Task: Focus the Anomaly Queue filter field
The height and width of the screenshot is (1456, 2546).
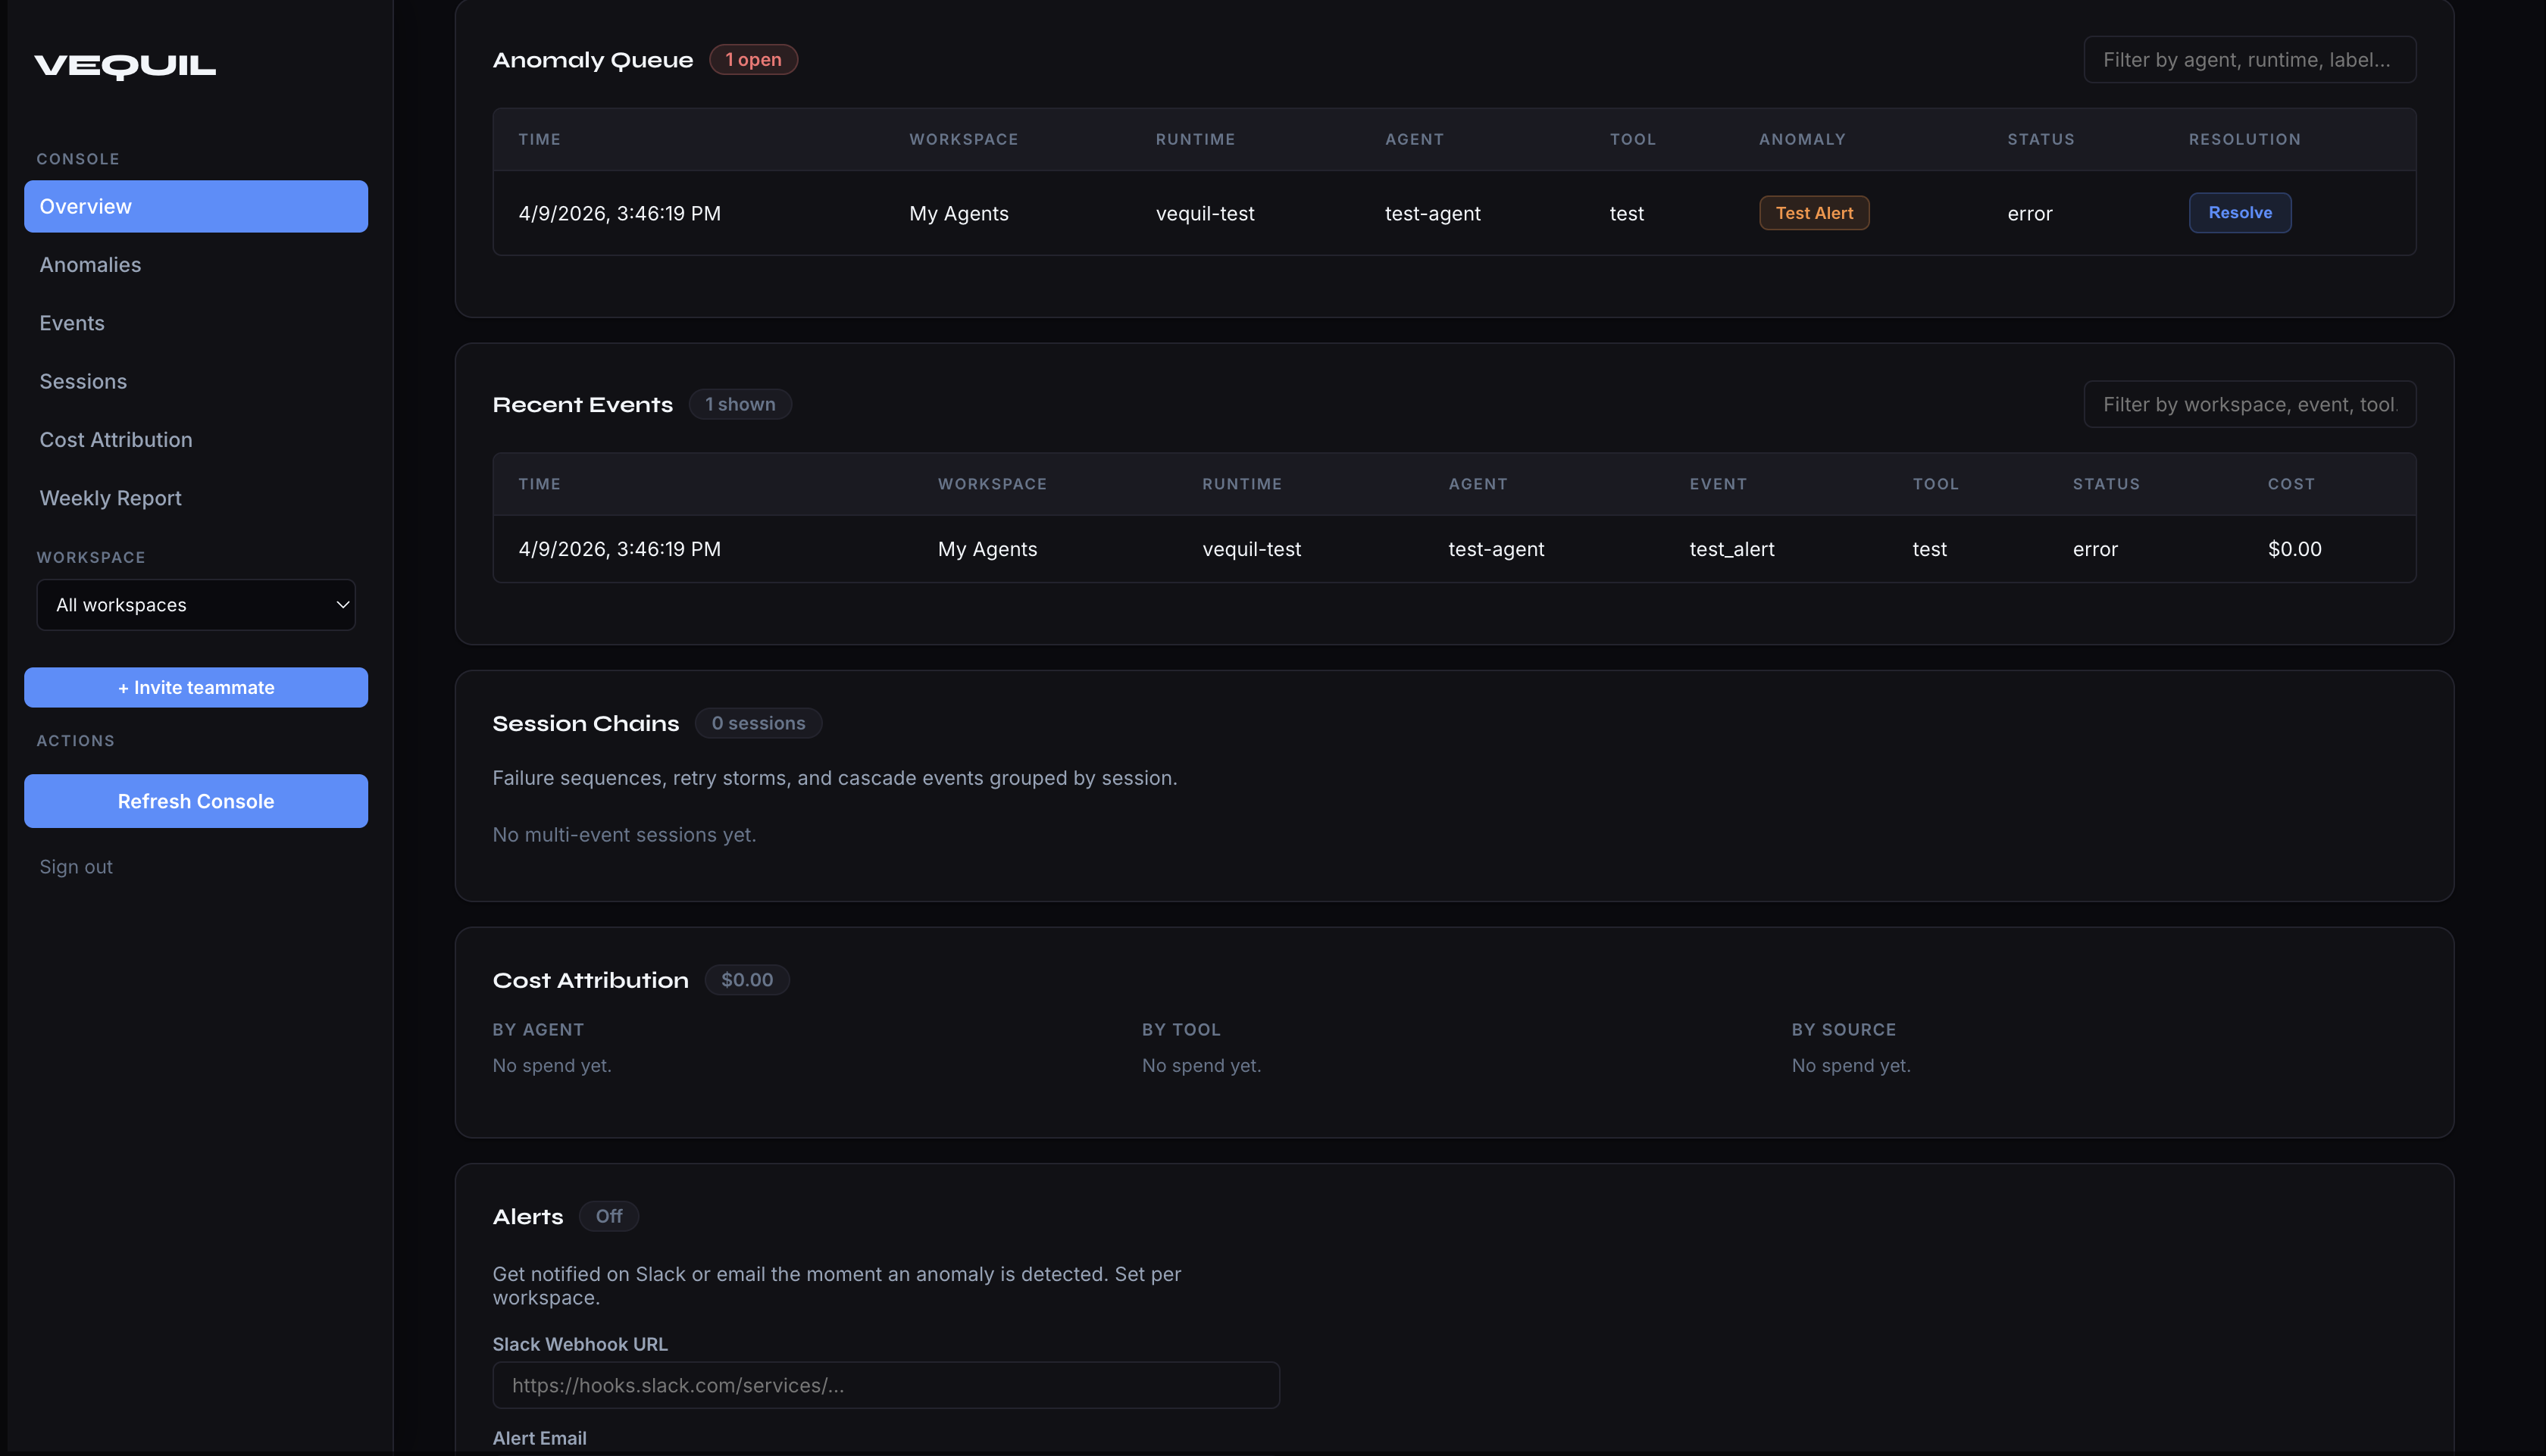Action: 2249,60
